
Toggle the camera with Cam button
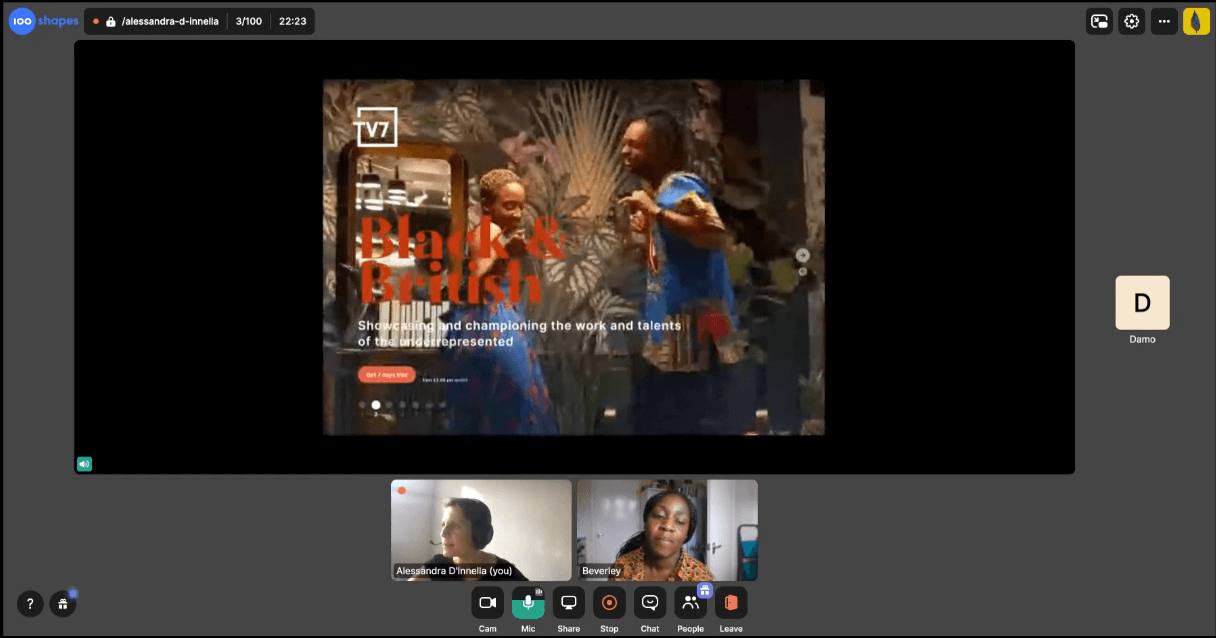[487, 603]
